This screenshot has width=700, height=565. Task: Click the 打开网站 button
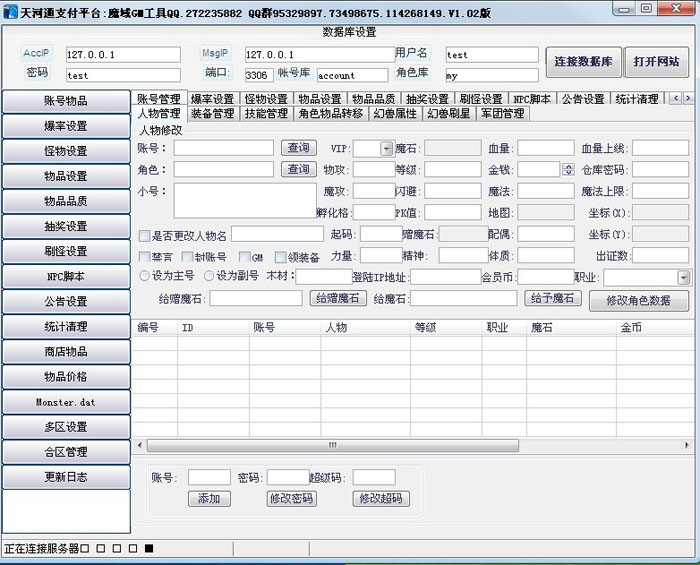(657, 62)
